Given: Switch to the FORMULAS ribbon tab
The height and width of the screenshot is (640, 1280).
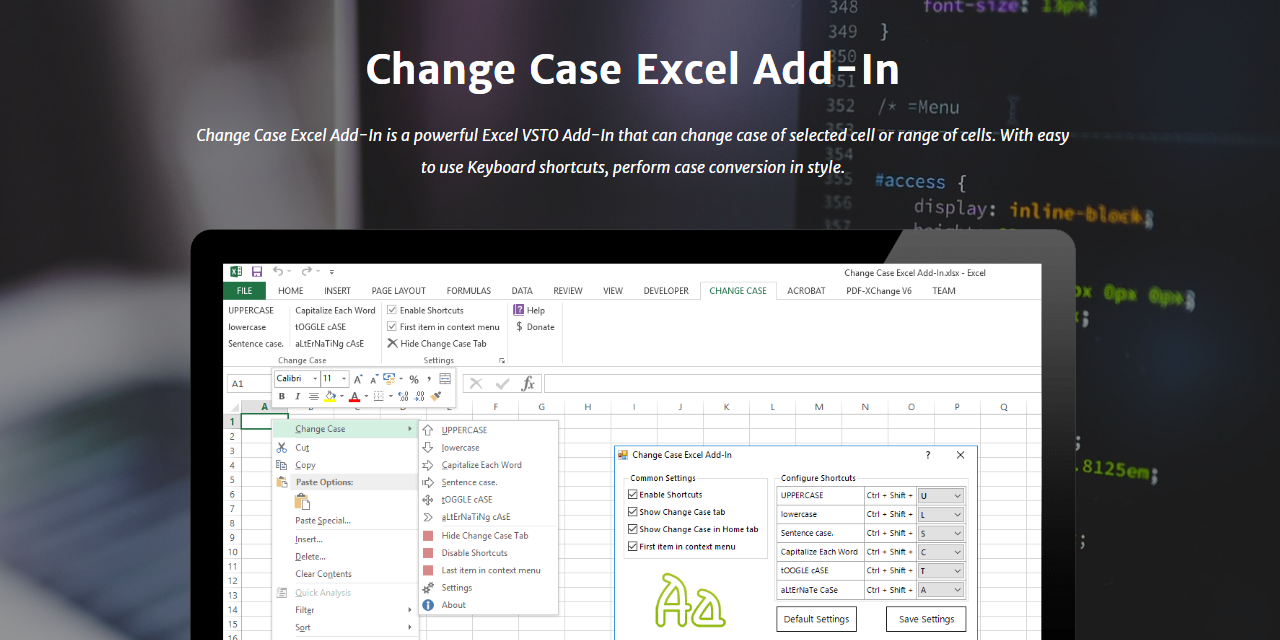Looking at the screenshot, I should [x=469, y=291].
